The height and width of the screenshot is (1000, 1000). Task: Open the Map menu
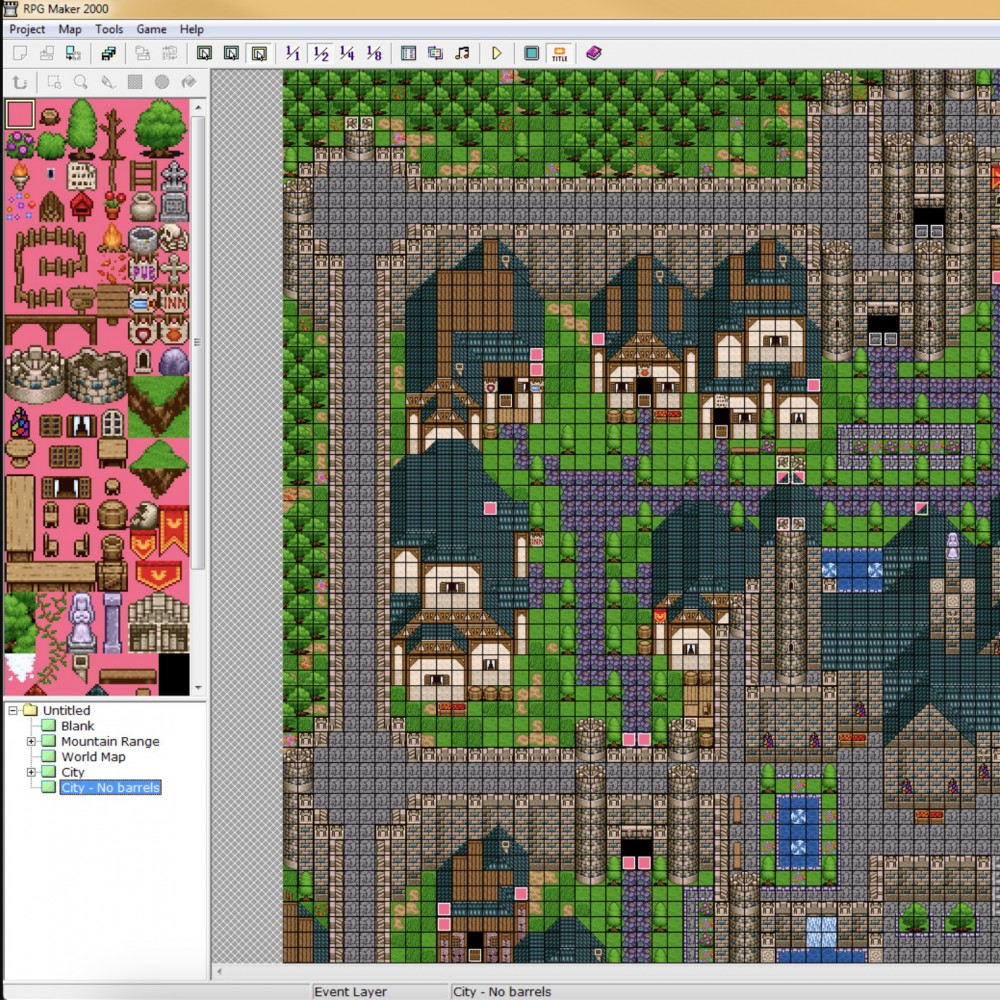pyautogui.click(x=70, y=29)
